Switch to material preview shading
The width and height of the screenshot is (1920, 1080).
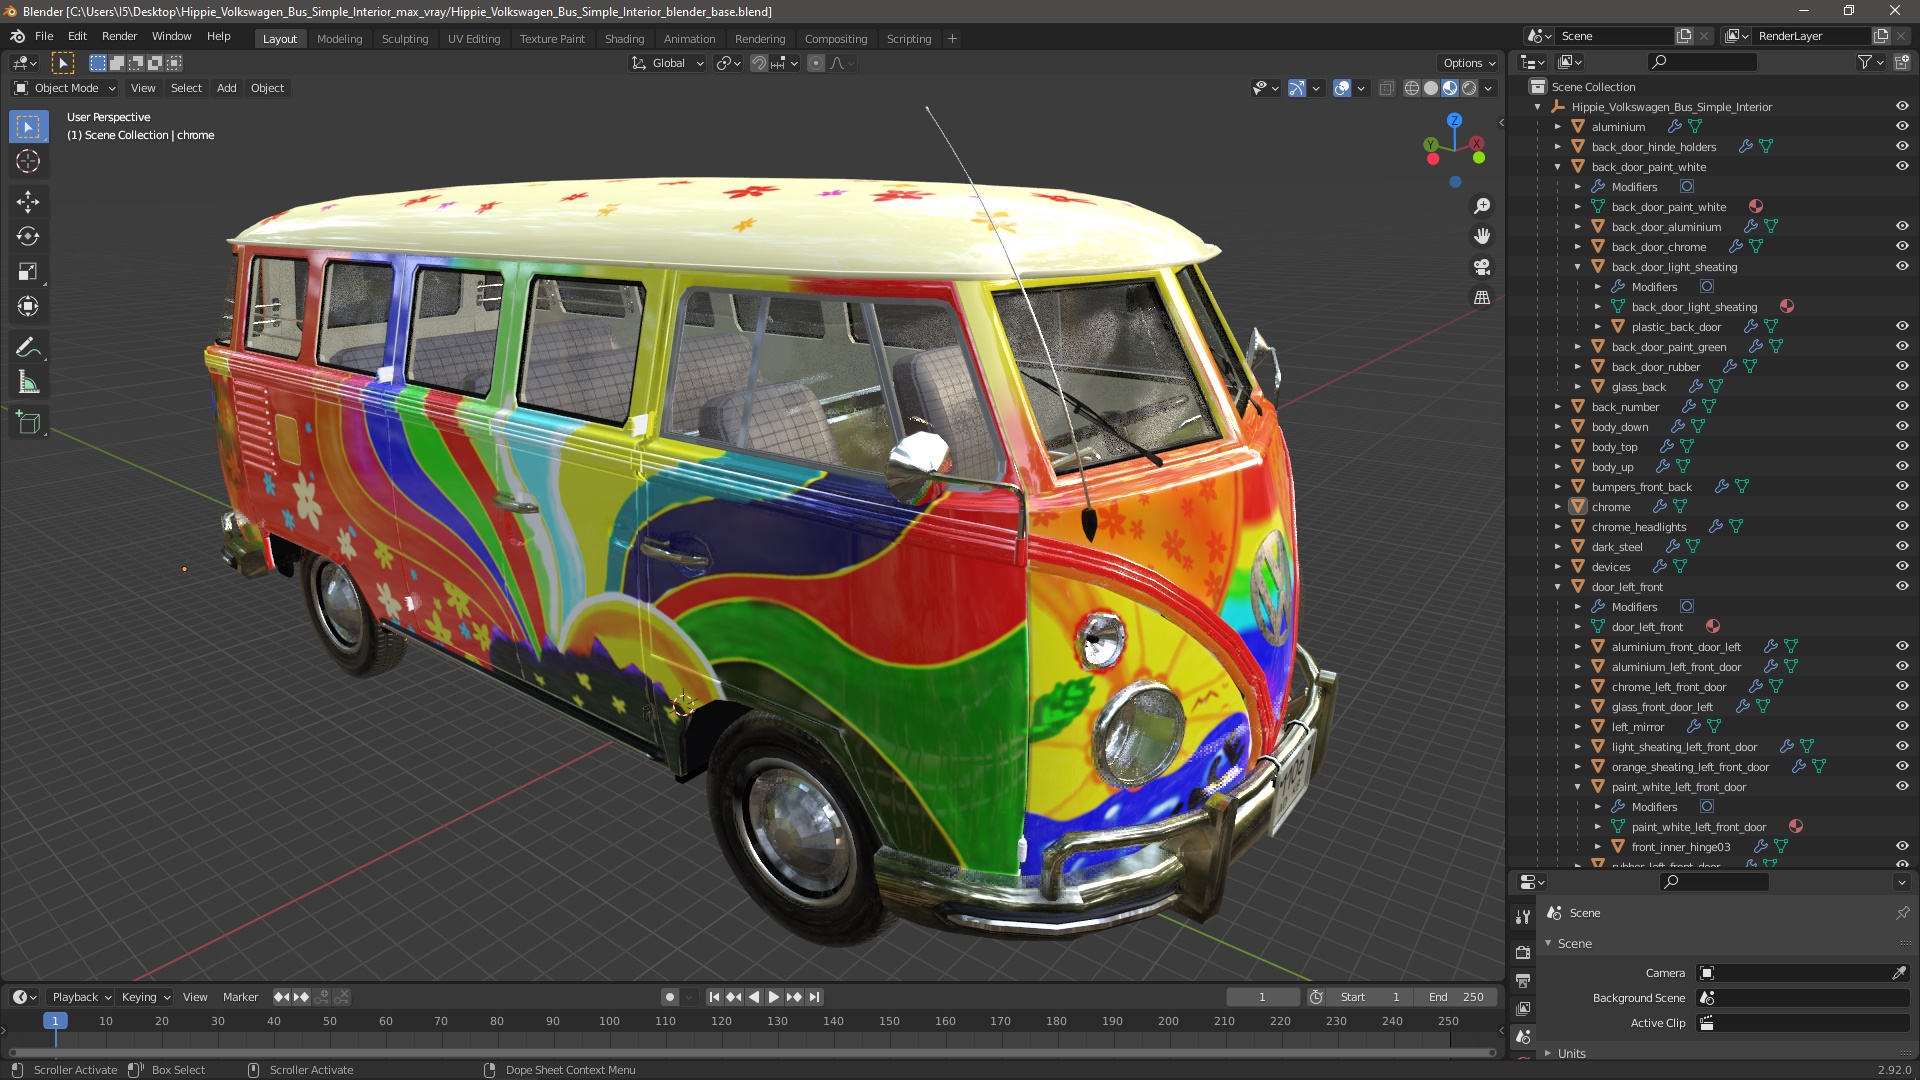tap(1450, 88)
